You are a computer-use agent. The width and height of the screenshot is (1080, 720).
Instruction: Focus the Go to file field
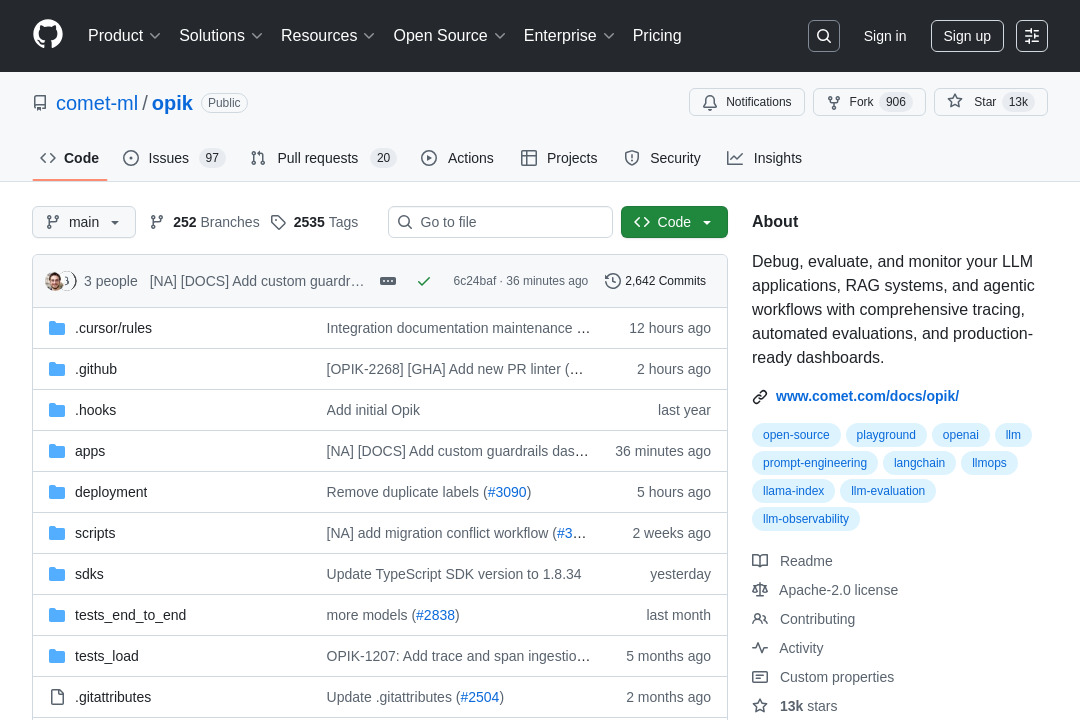pos(500,222)
